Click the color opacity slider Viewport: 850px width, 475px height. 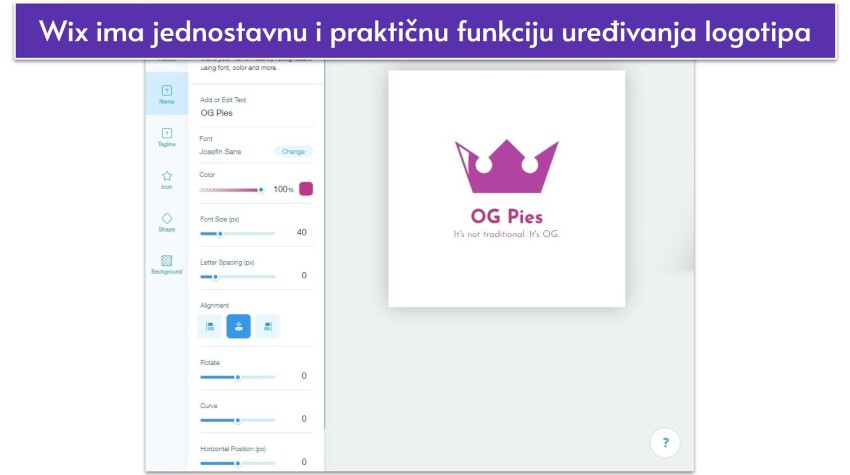pos(232,189)
